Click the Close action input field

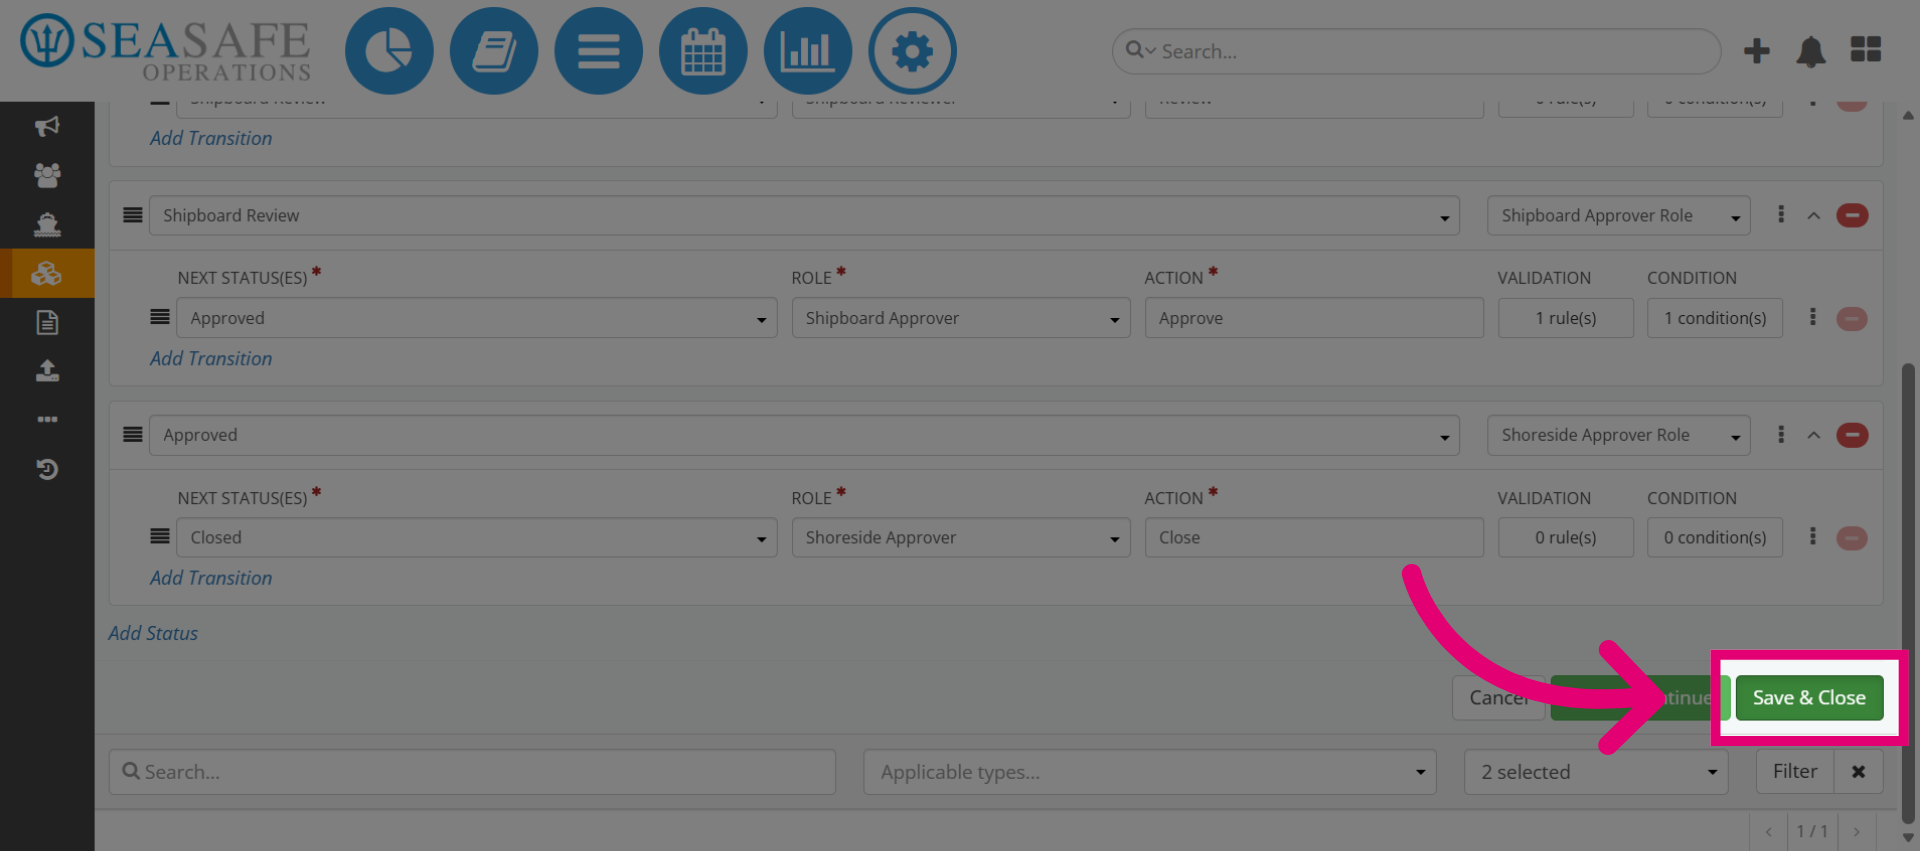coord(1314,537)
